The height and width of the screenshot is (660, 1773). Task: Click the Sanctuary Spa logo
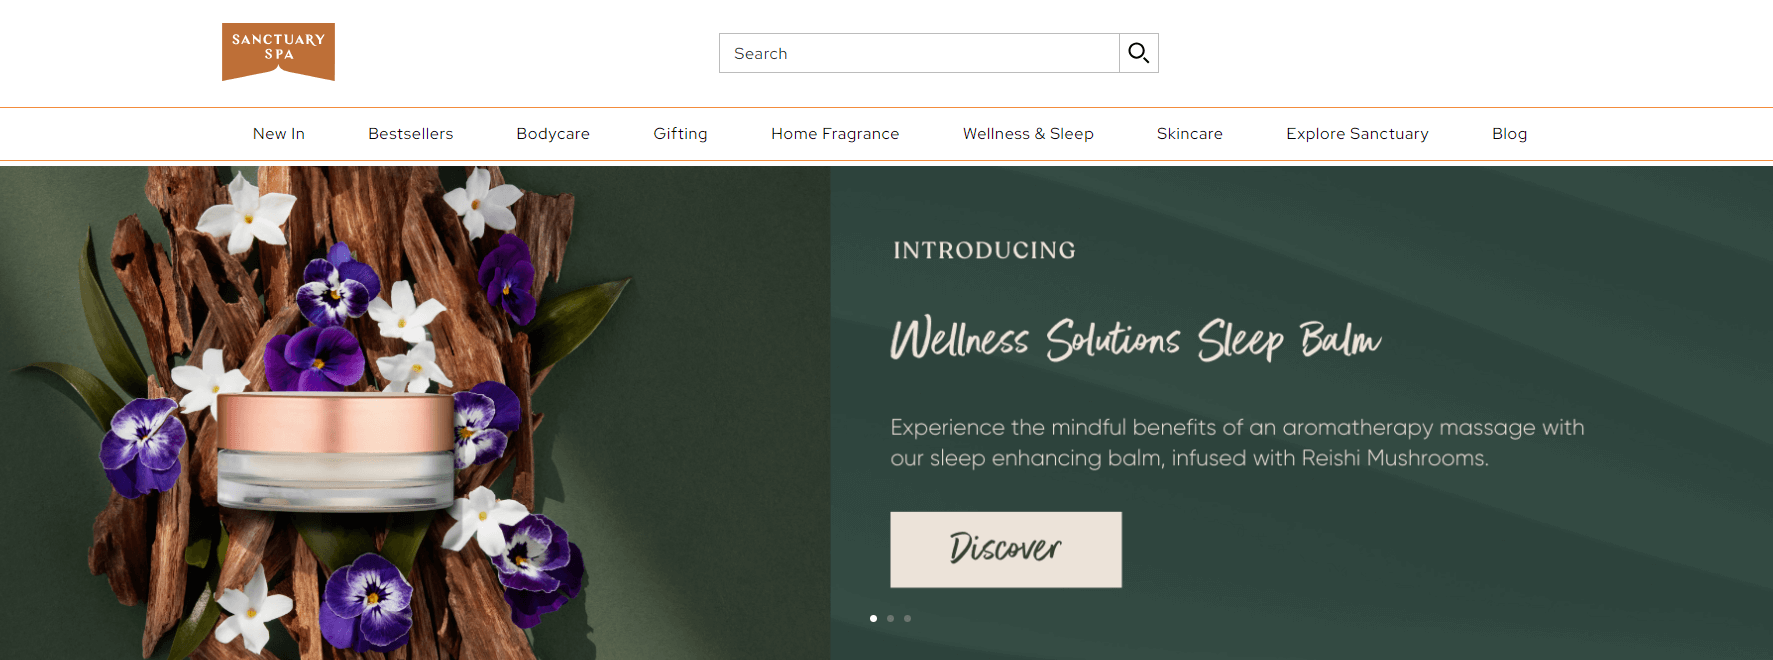278,52
